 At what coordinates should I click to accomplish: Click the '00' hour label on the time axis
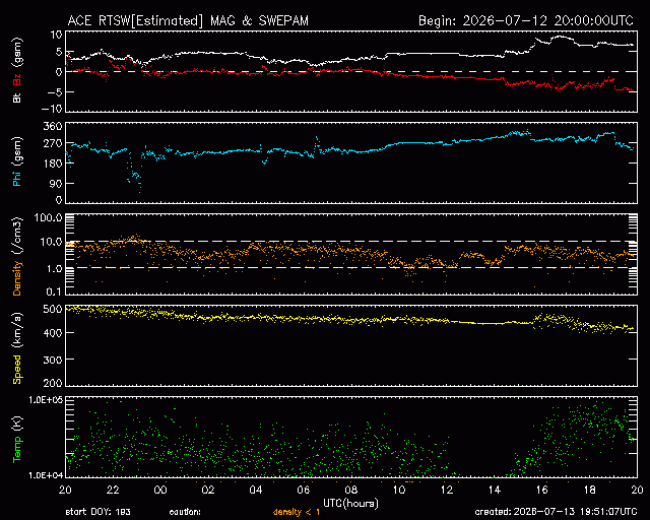(160, 490)
